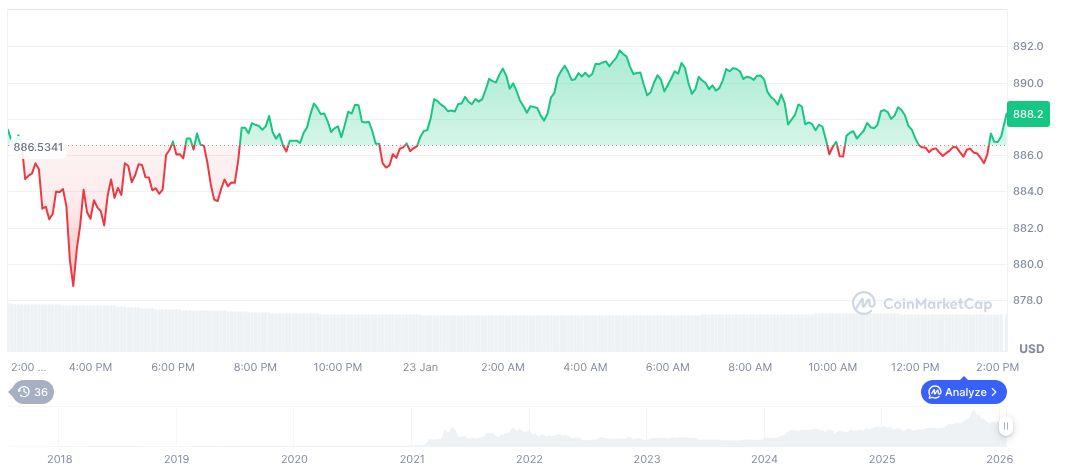Click the 4:00 AM time axis label

[585, 367]
